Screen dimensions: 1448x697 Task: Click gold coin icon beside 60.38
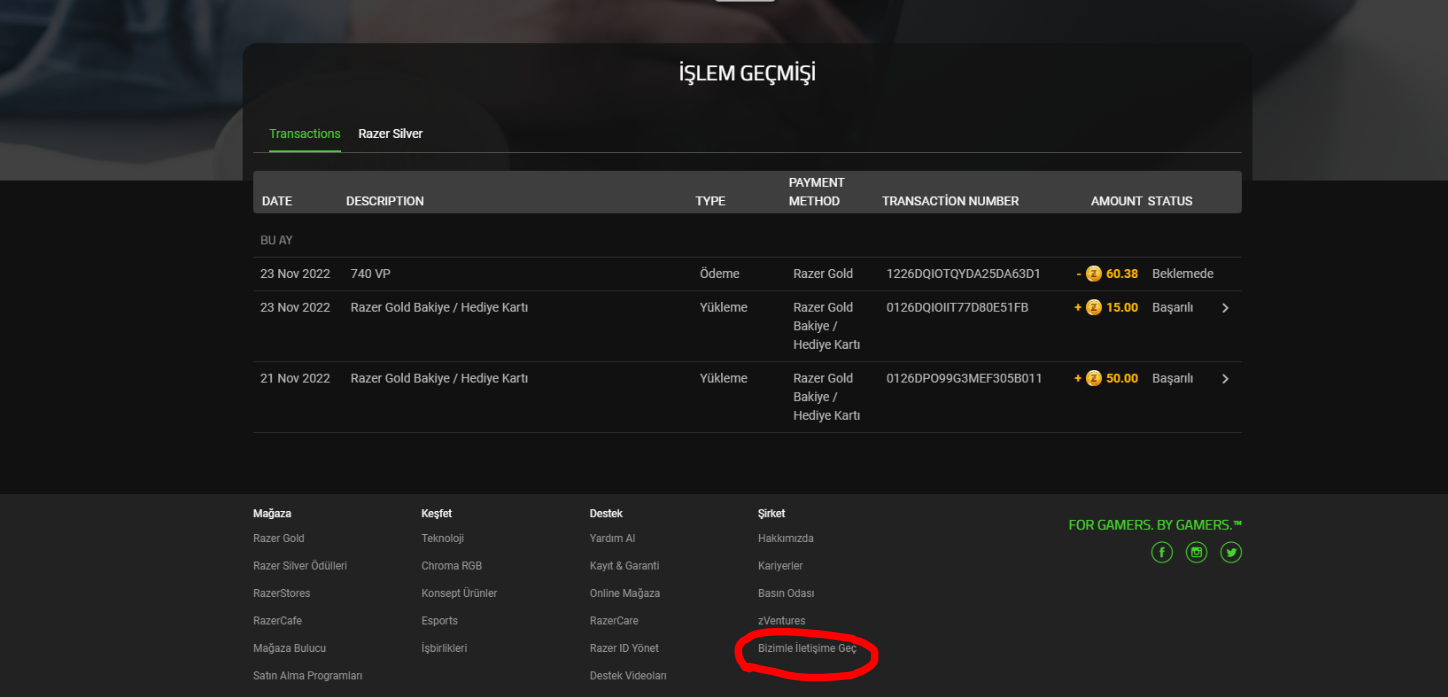pos(1094,274)
